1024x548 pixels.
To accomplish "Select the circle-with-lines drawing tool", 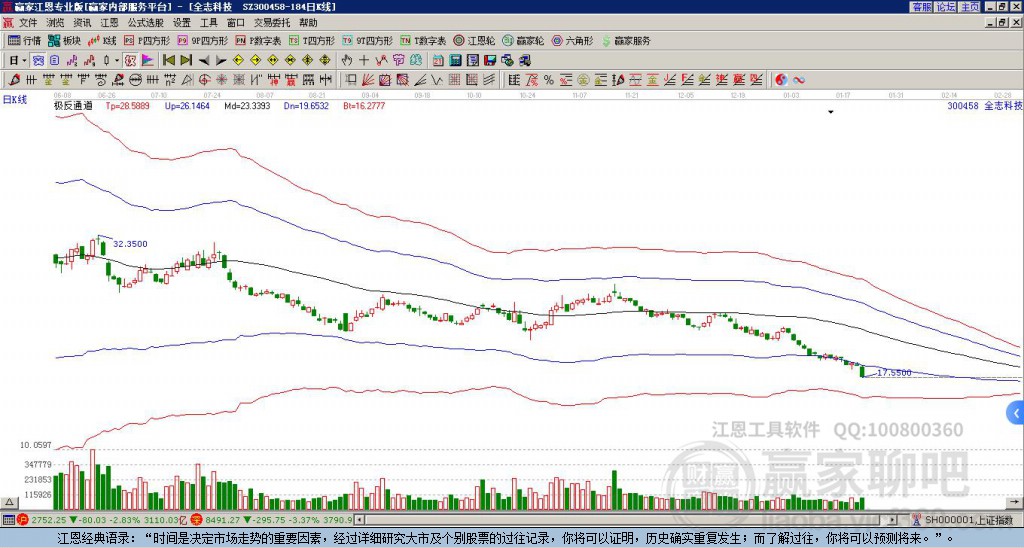I will [135, 80].
